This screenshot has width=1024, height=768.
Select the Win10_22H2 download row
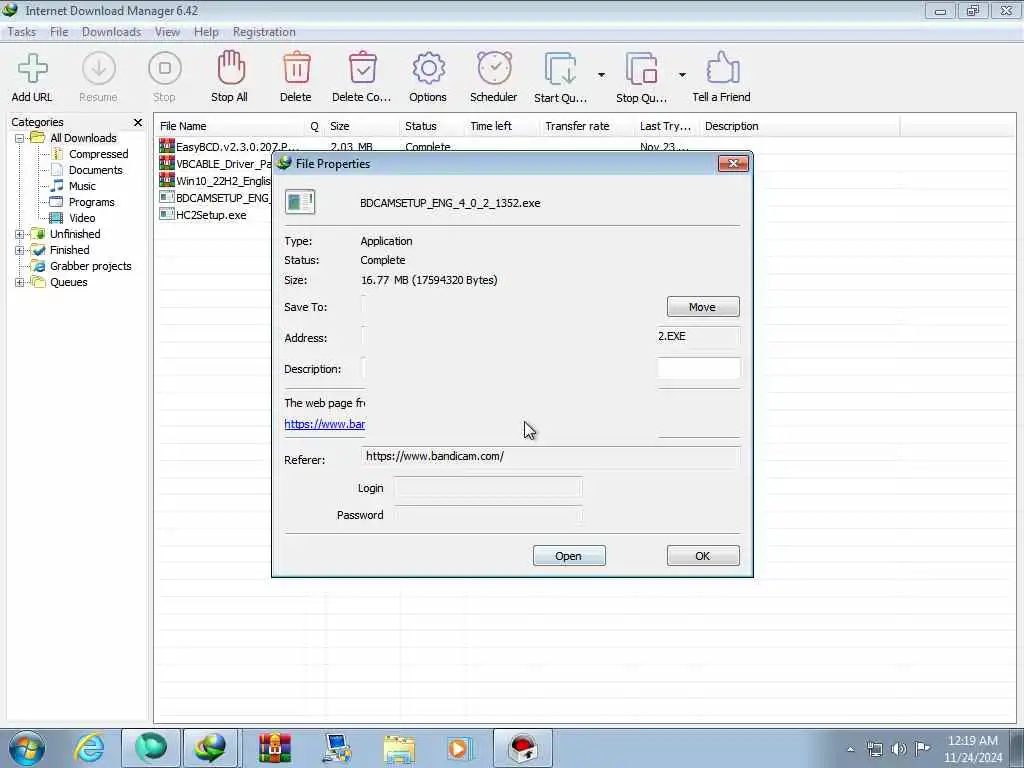click(216, 181)
